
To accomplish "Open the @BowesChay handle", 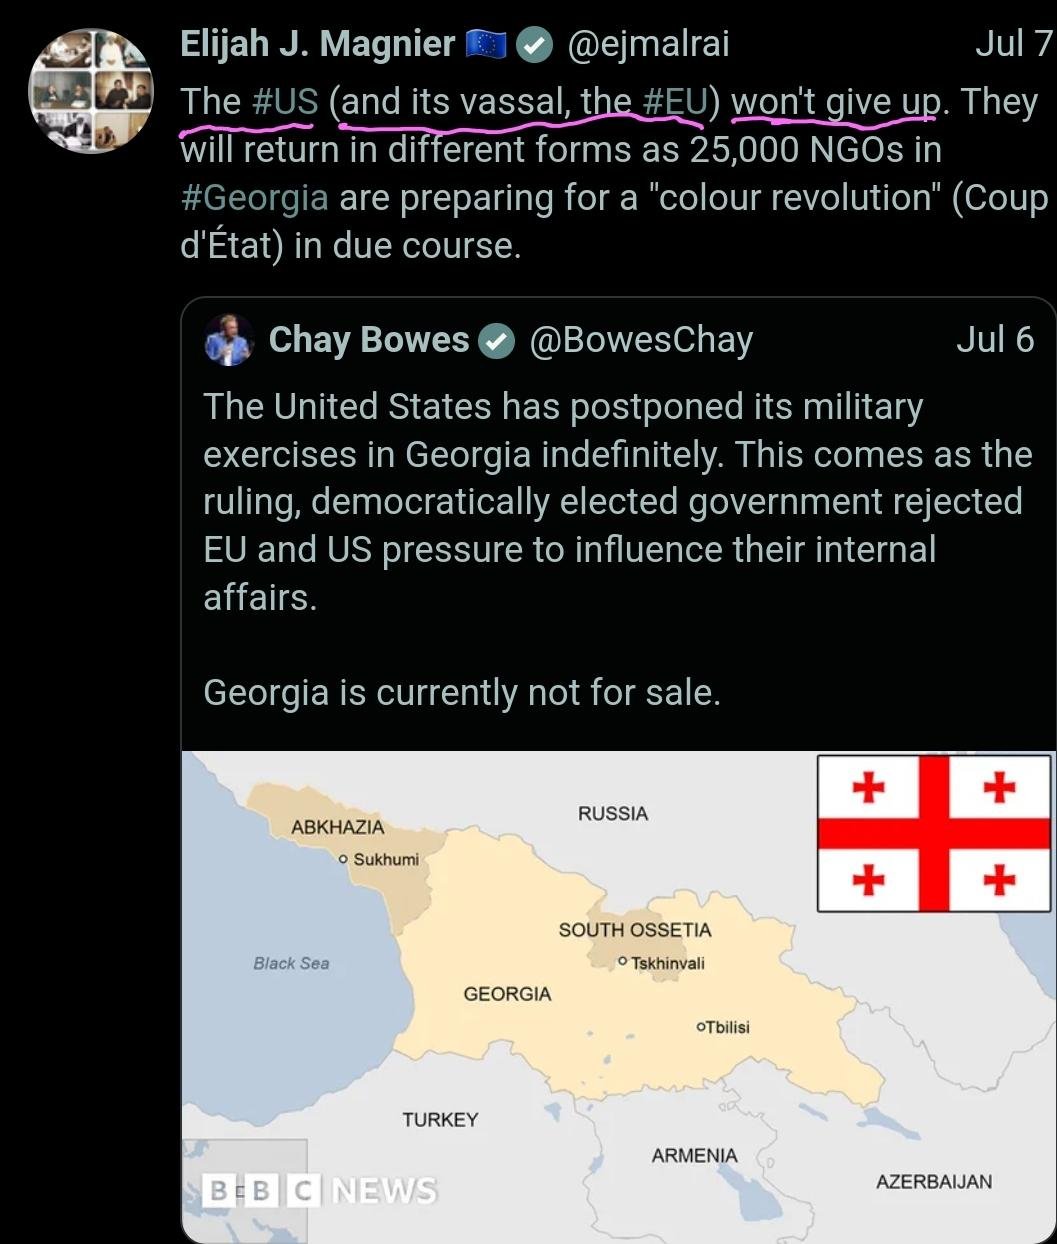I will point(640,340).
